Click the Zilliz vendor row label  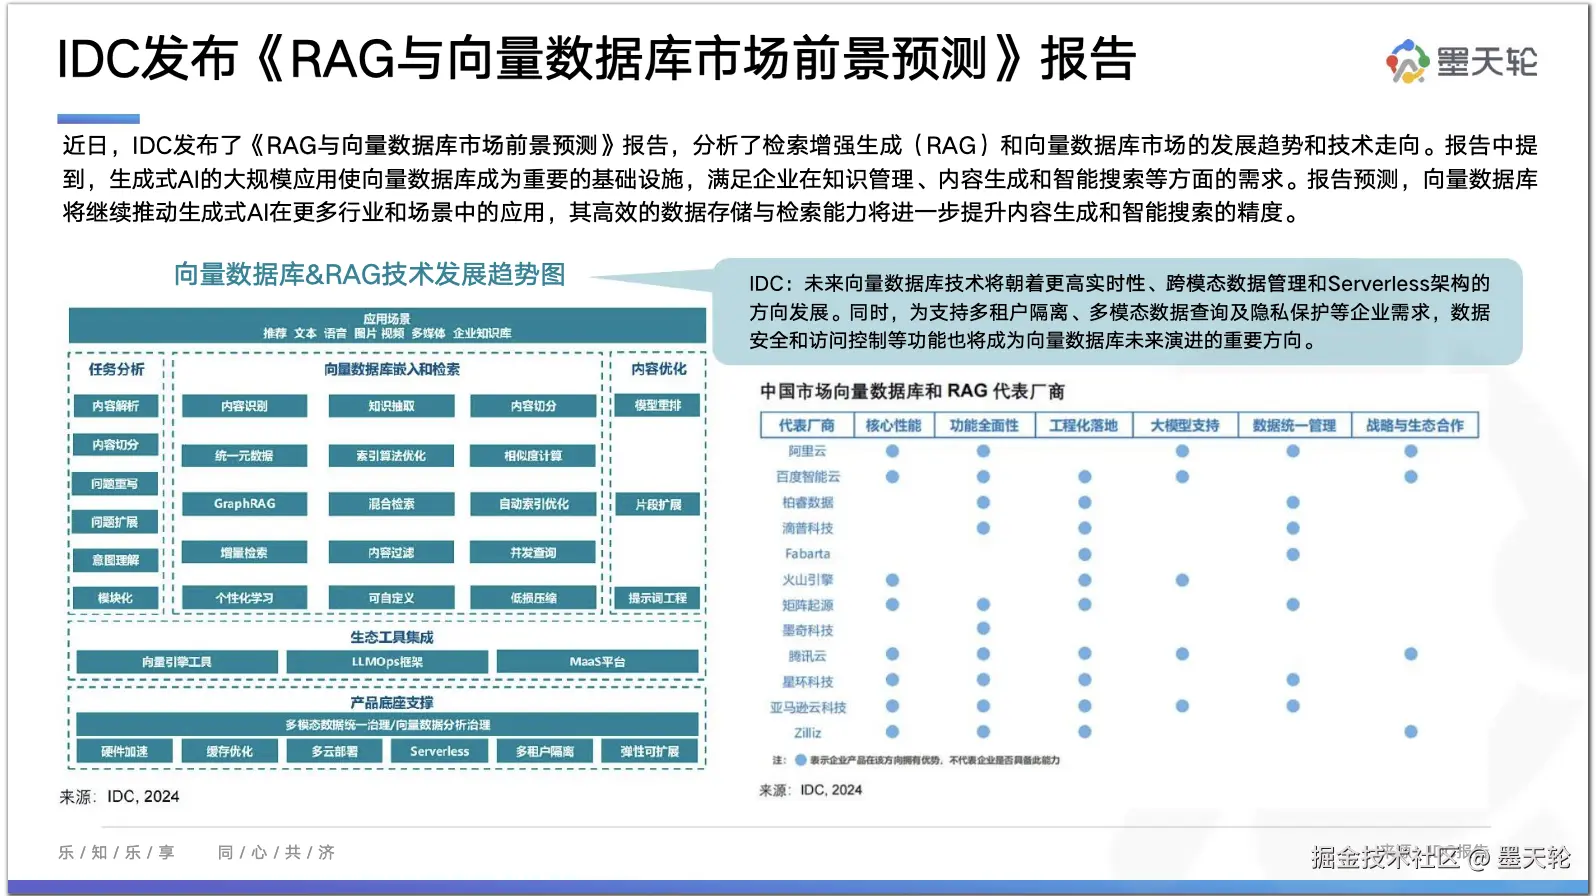pyautogui.click(x=807, y=733)
